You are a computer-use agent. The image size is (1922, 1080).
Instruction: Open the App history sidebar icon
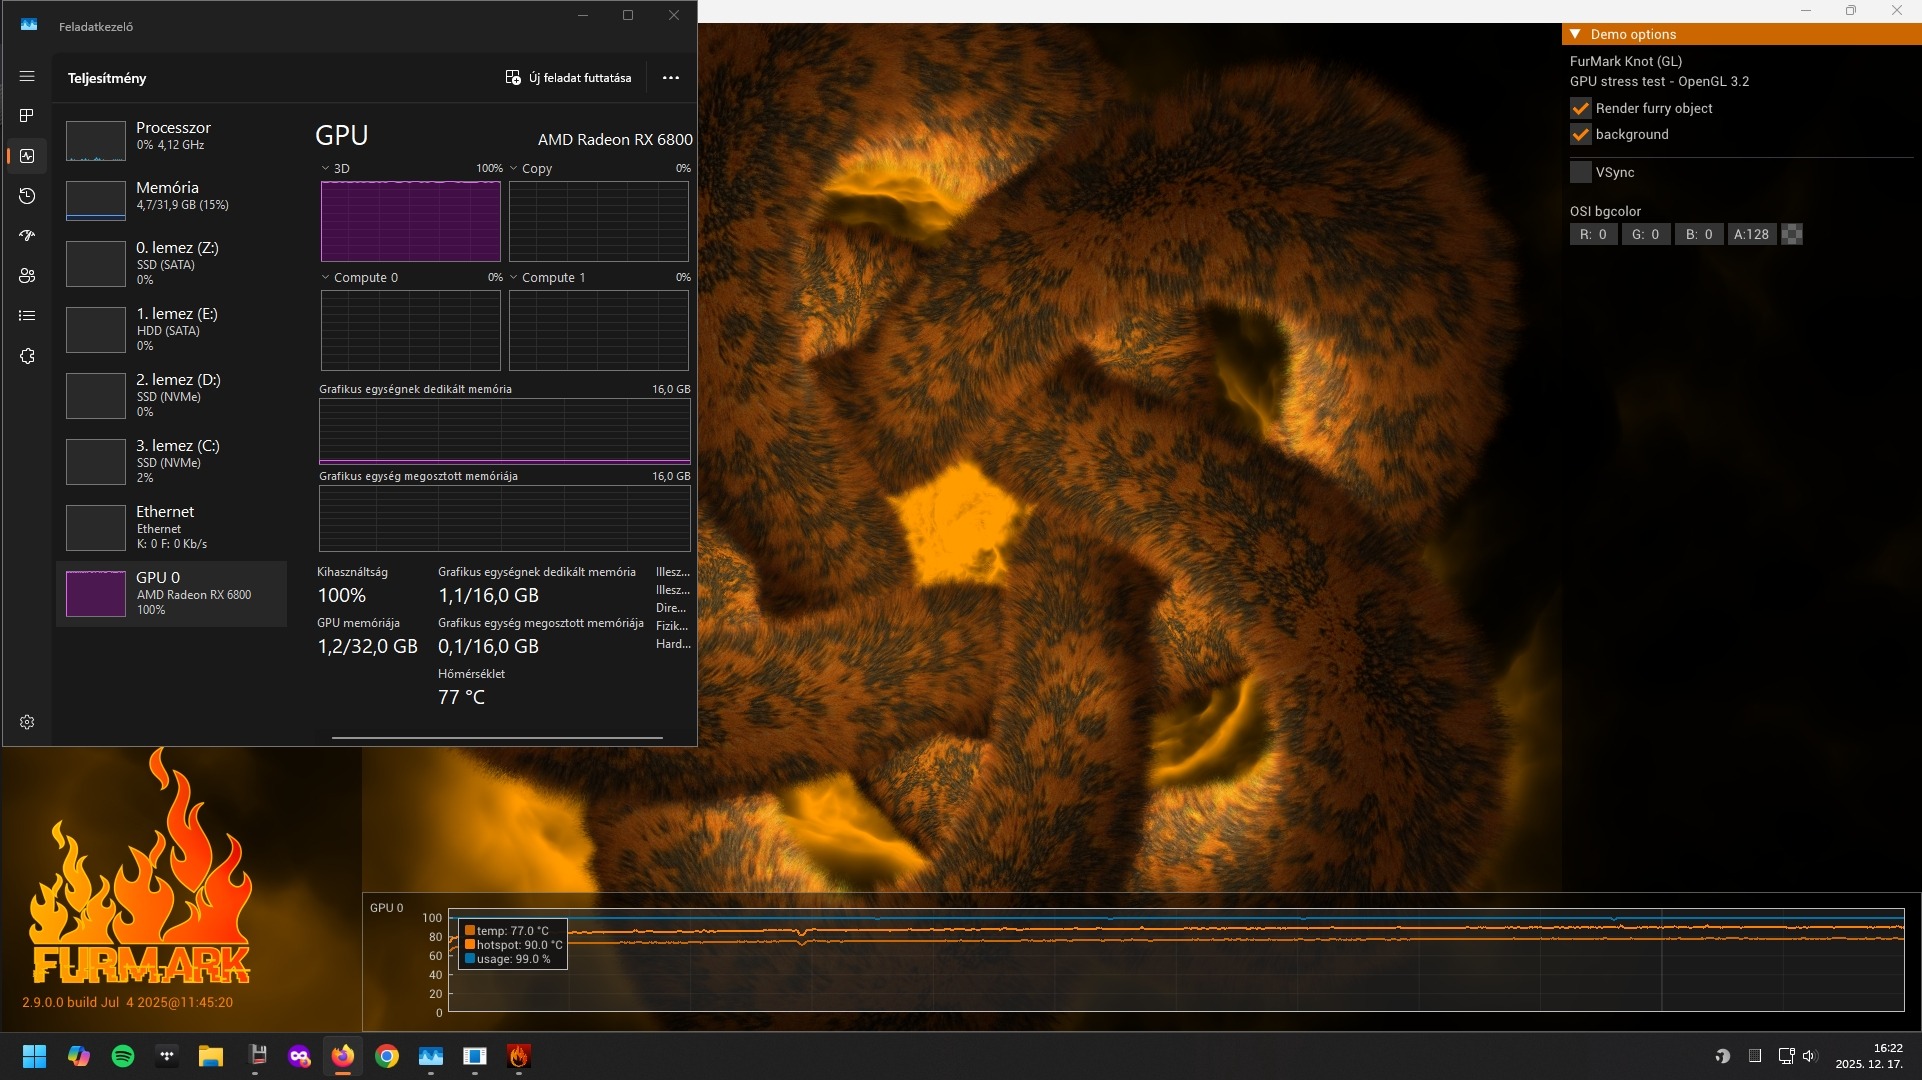point(27,196)
